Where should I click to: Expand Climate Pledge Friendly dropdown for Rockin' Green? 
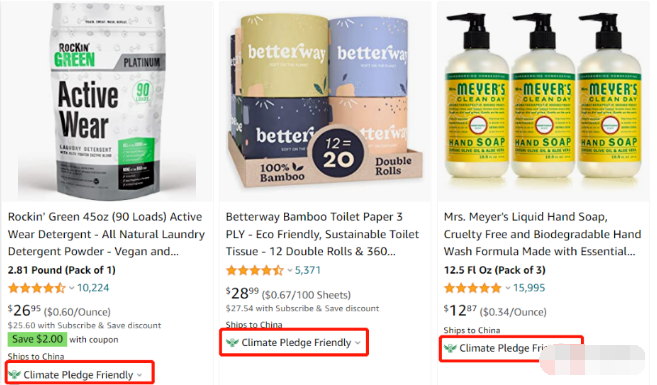pyautogui.click(x=140, y=375)
